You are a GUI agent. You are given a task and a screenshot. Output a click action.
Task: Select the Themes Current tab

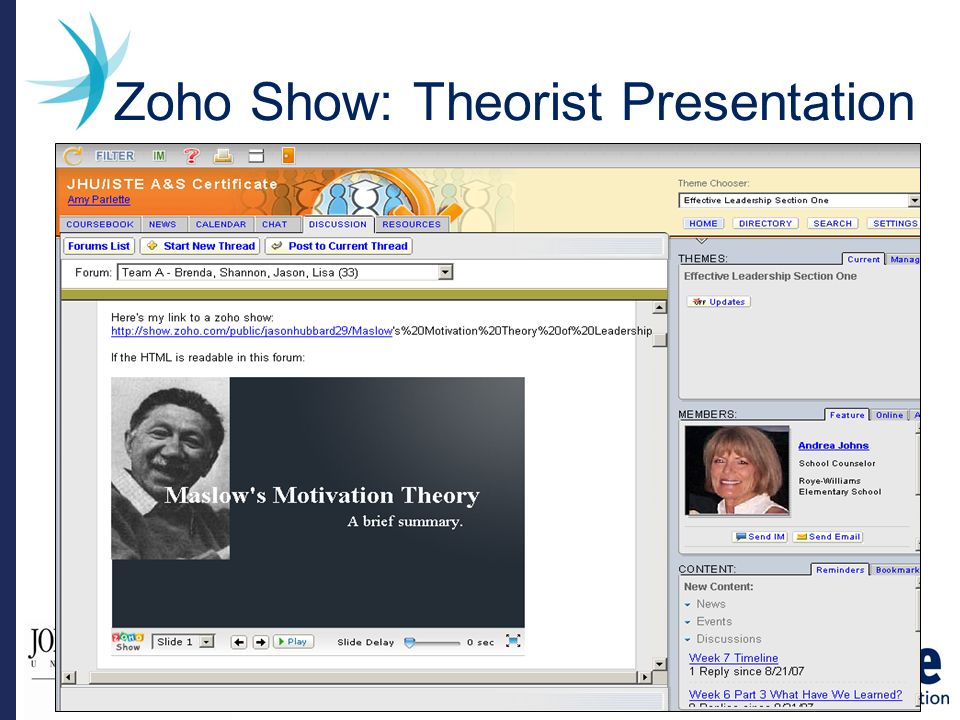[x=863, y=259]
